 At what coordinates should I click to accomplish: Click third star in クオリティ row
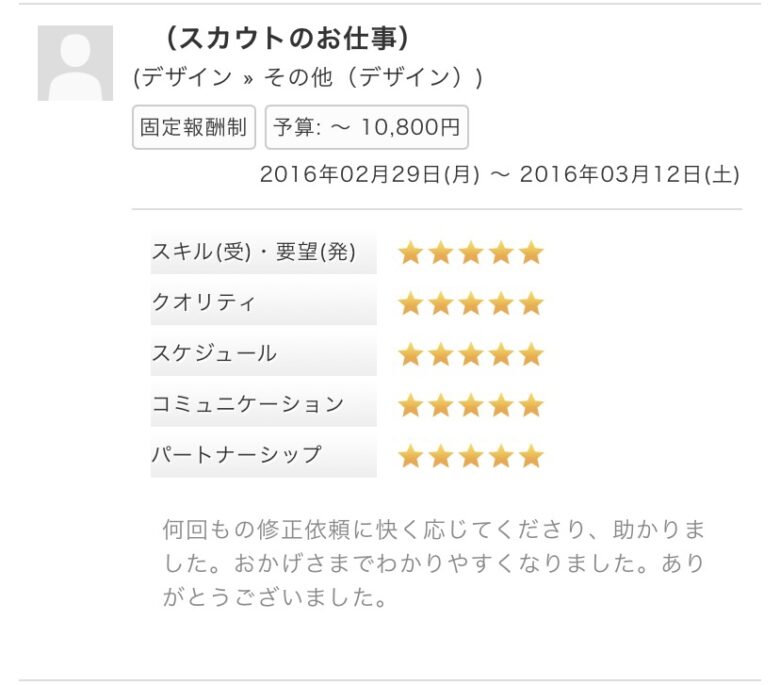pos(470,304)
